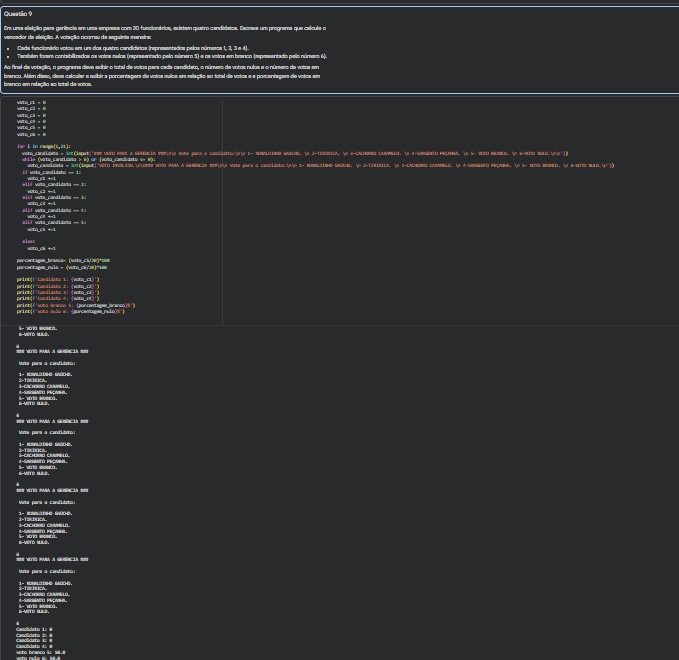Click the paragraph starting 'Ao final da votação'
This screenshot has width=679, height=660.
click(x=162, y=76)
